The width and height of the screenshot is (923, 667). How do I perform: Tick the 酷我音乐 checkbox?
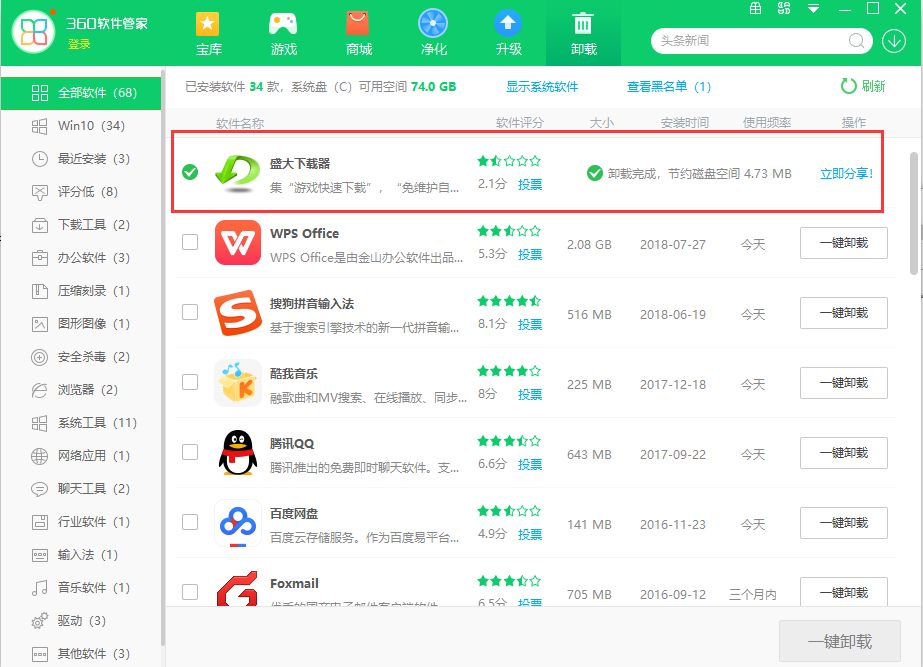pos(190,382)
